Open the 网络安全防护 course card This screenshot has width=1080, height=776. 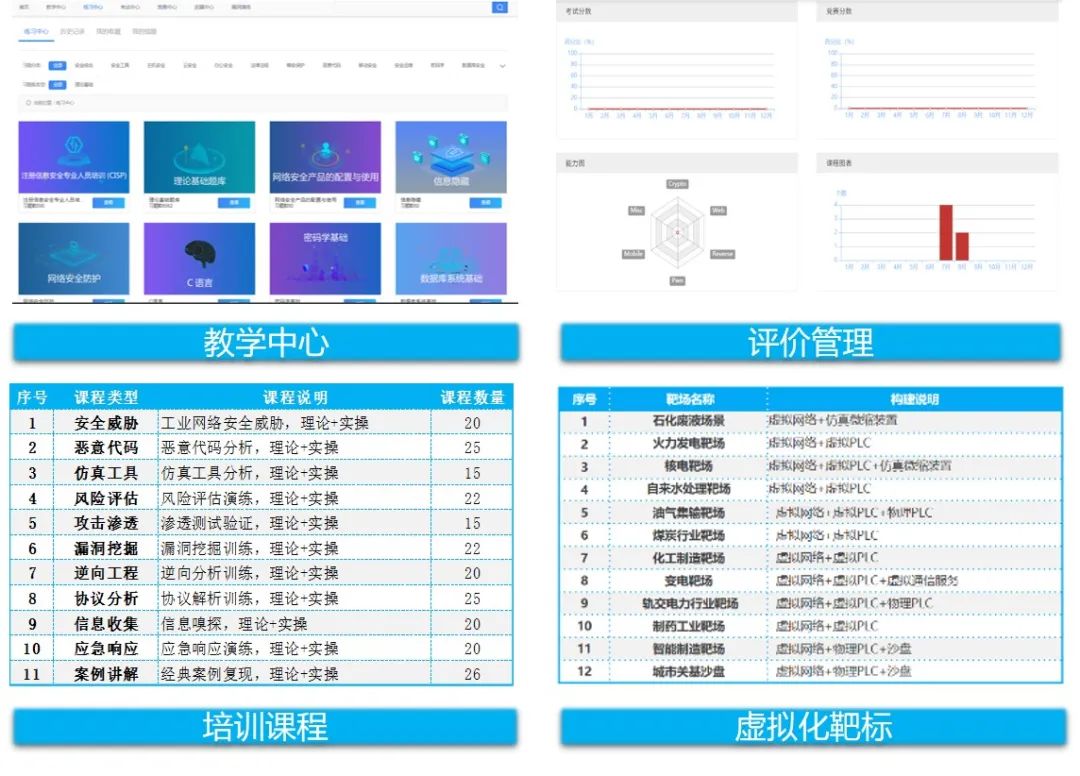(x=74, y=258)
